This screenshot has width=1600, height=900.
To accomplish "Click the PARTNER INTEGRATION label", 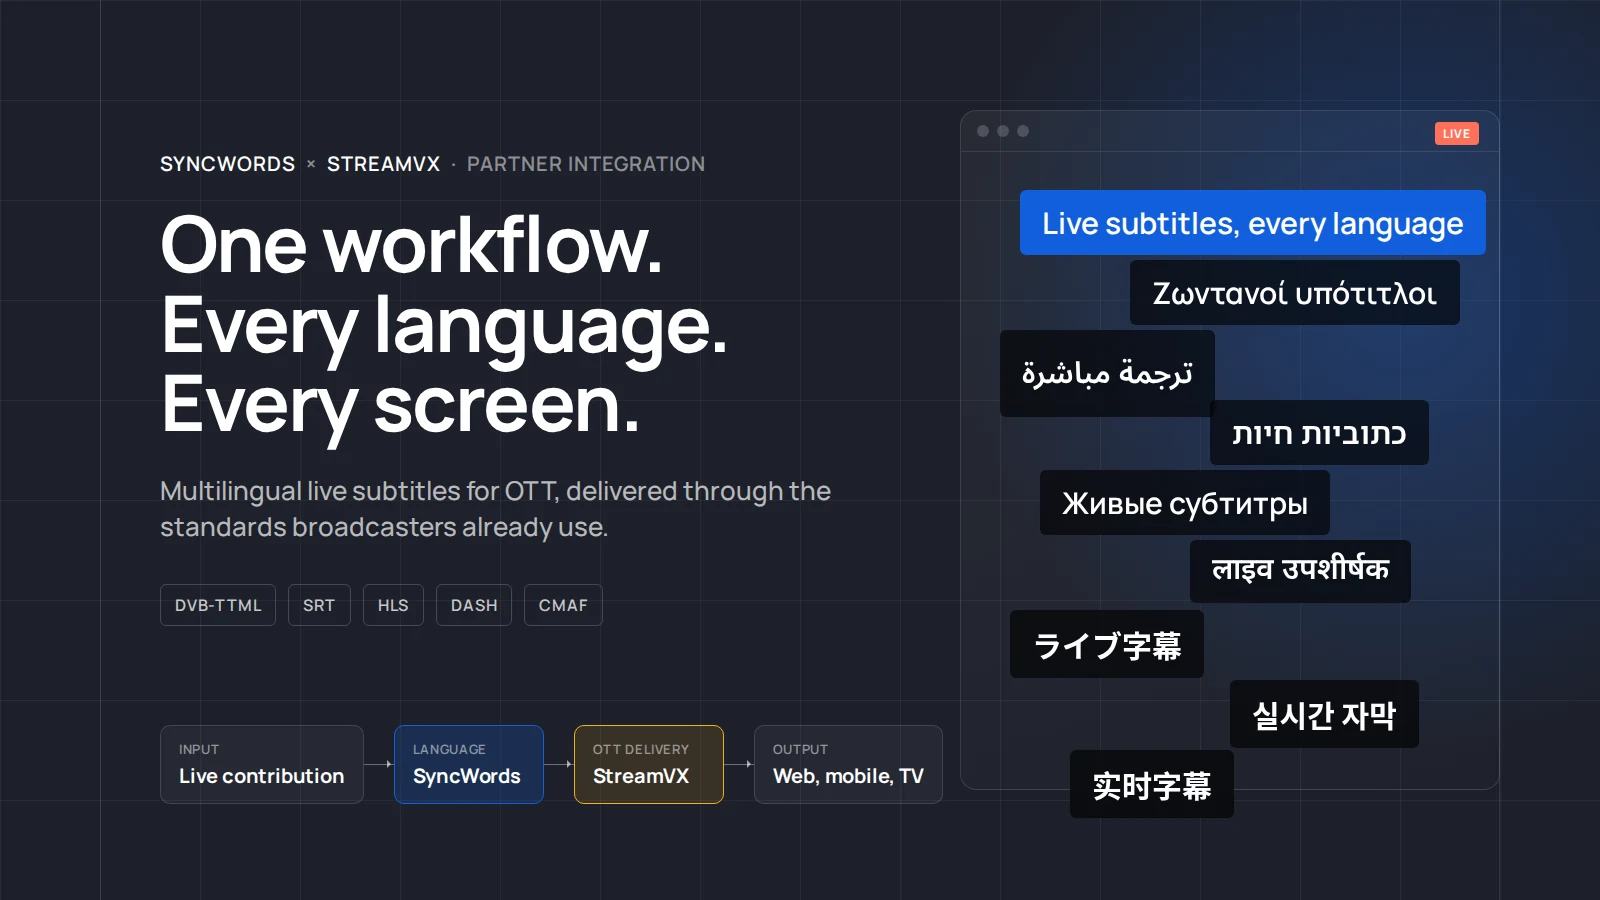I will coord(586,164).
